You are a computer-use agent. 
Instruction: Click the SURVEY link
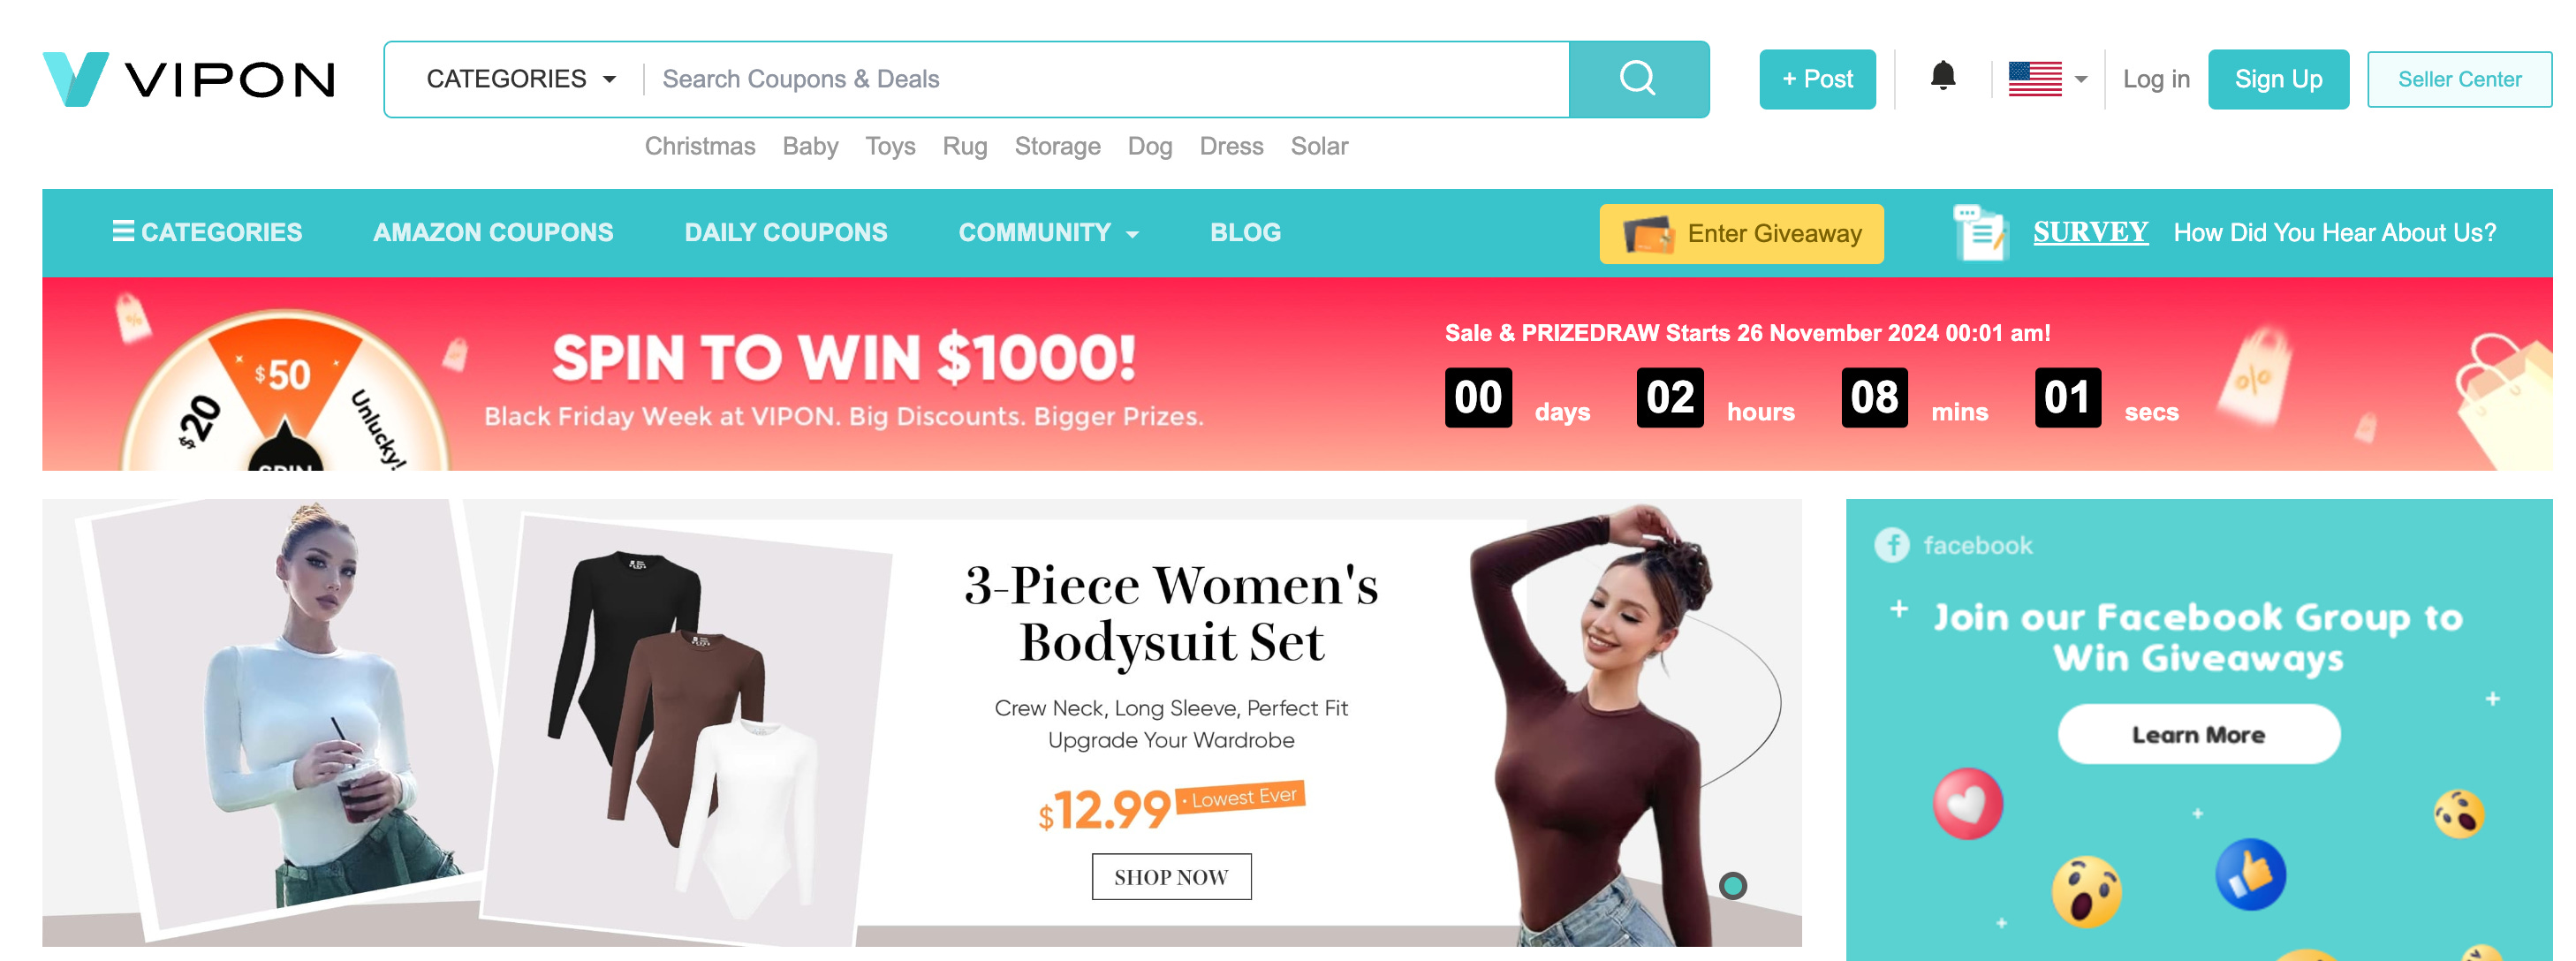[x=2090, y=232]
